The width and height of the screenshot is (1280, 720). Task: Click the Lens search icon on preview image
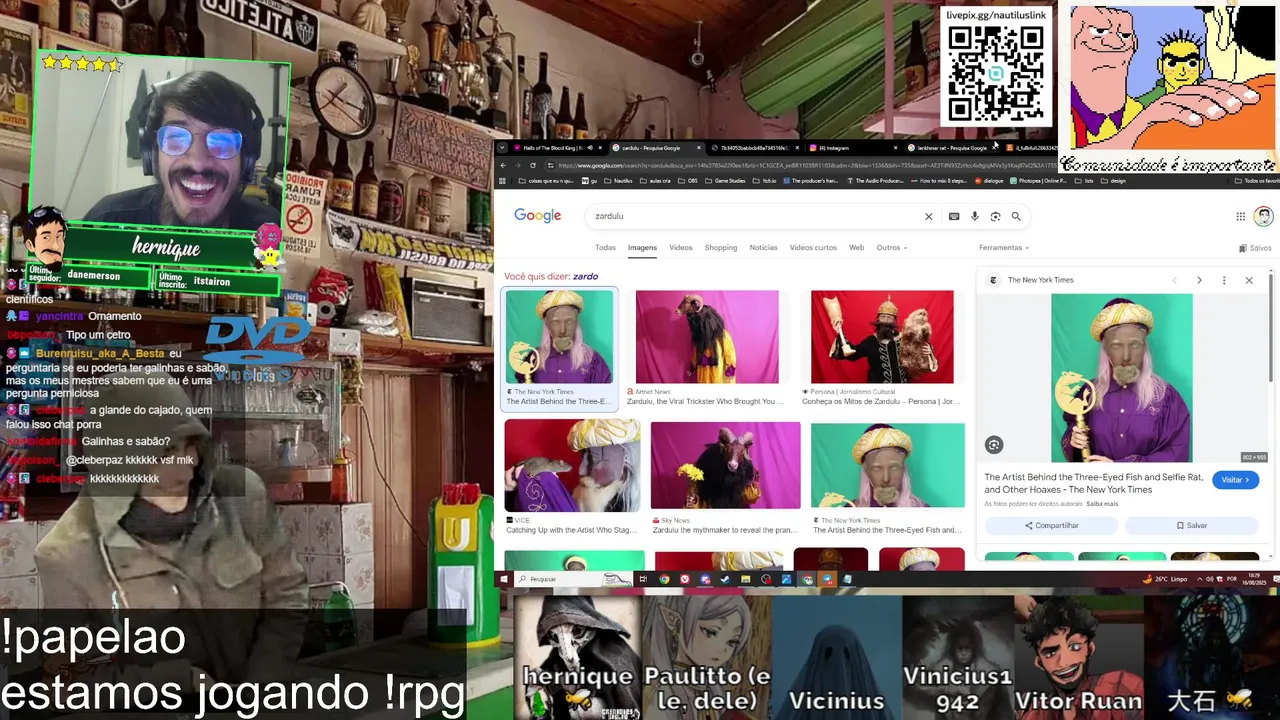click(x=994, y=445)
